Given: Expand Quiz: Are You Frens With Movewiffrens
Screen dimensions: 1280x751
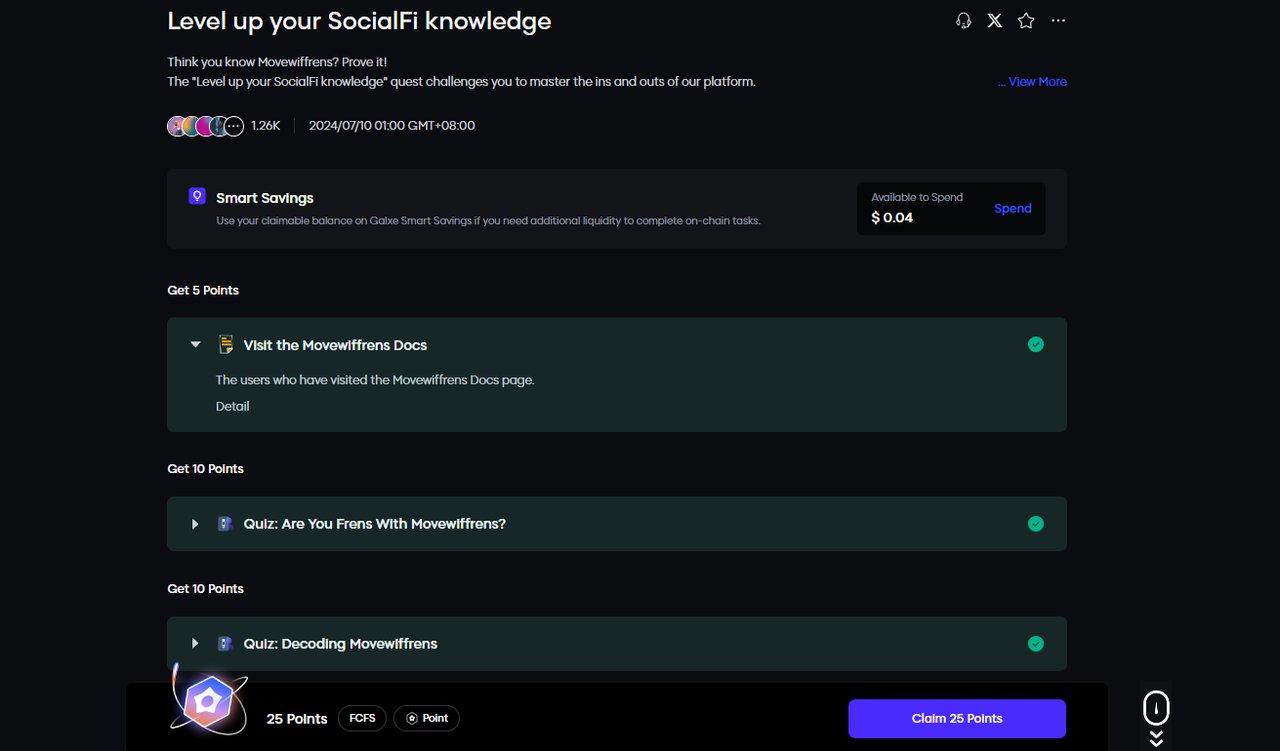Looking at the screenshot, I should point(196,524).
